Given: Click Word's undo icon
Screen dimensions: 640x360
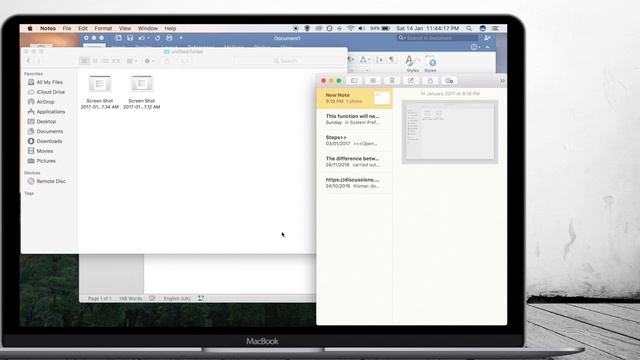Looking at the screenshot, I should (x=141, y=38).
